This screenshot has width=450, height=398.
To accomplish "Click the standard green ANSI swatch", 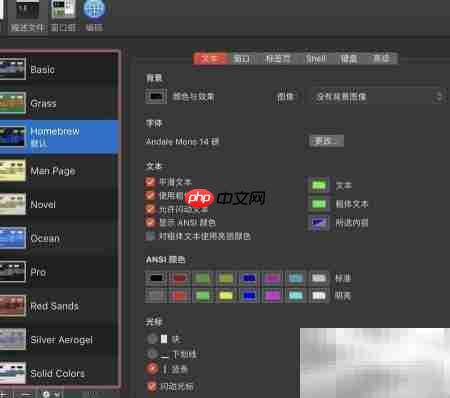I will (x=202, y=278).
